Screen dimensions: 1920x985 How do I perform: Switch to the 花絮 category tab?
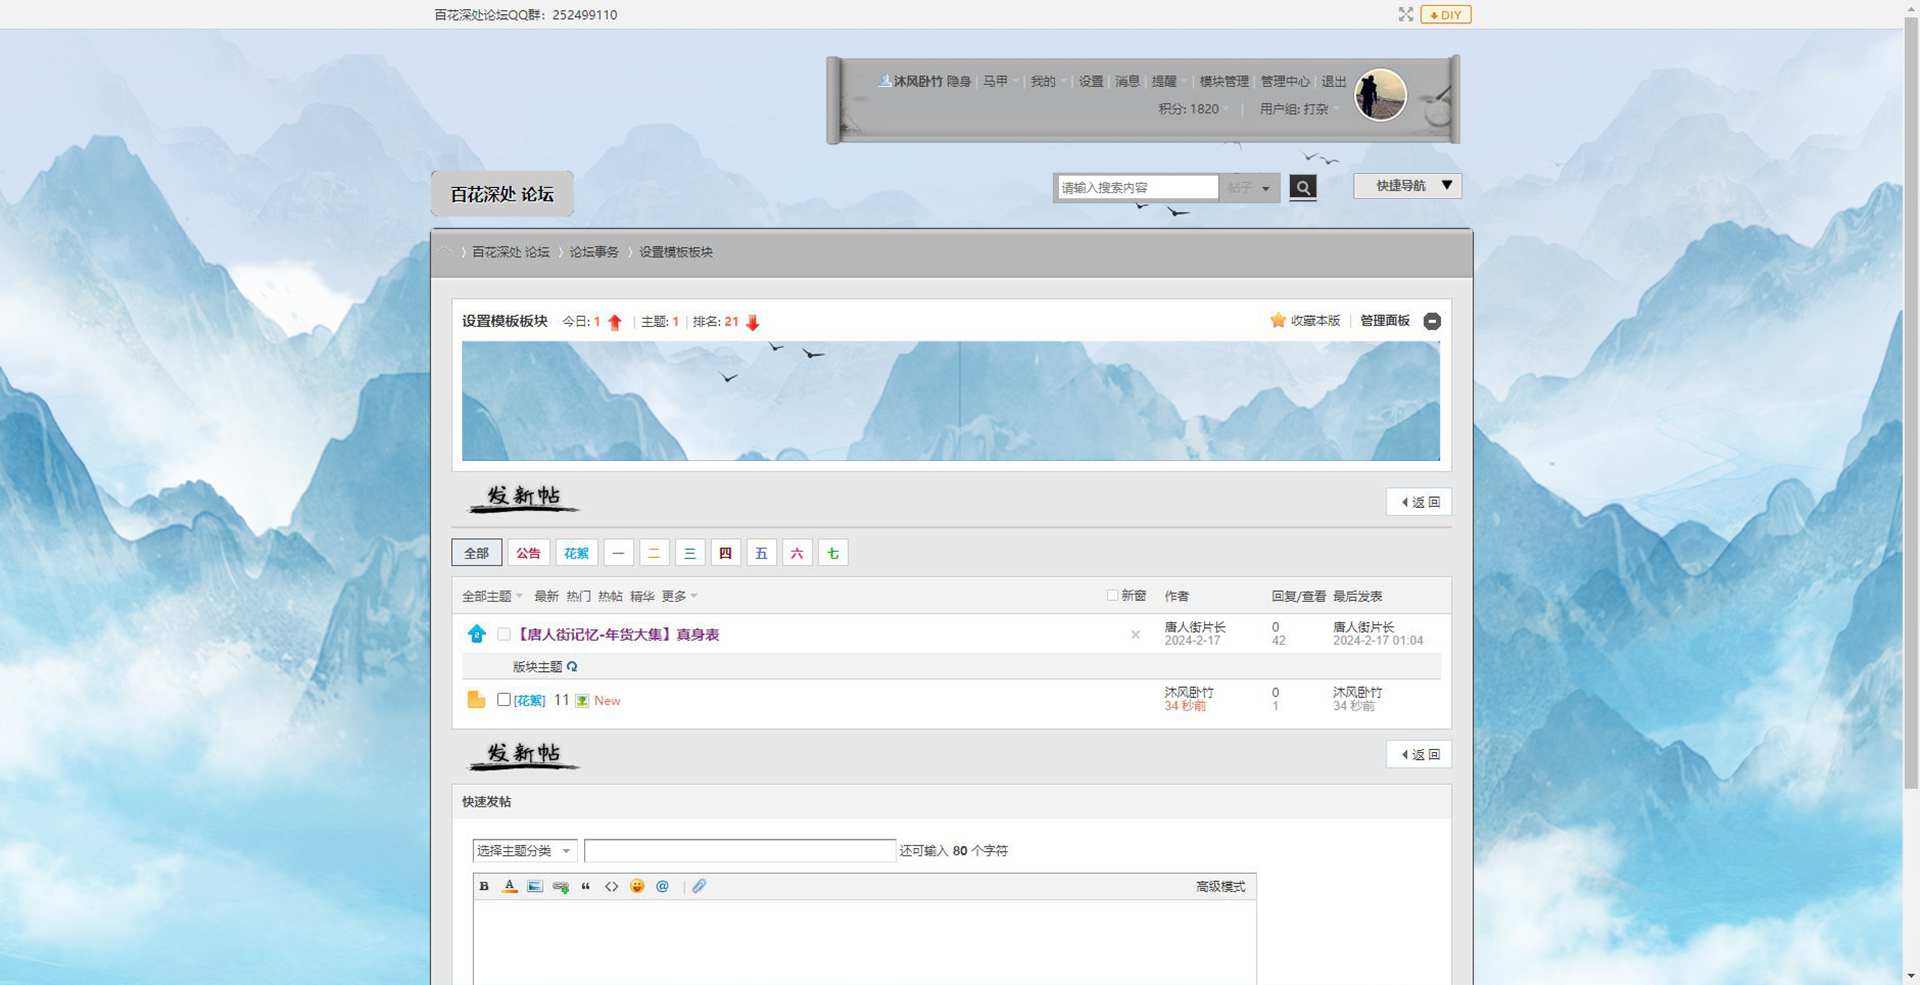pos(576,553)
